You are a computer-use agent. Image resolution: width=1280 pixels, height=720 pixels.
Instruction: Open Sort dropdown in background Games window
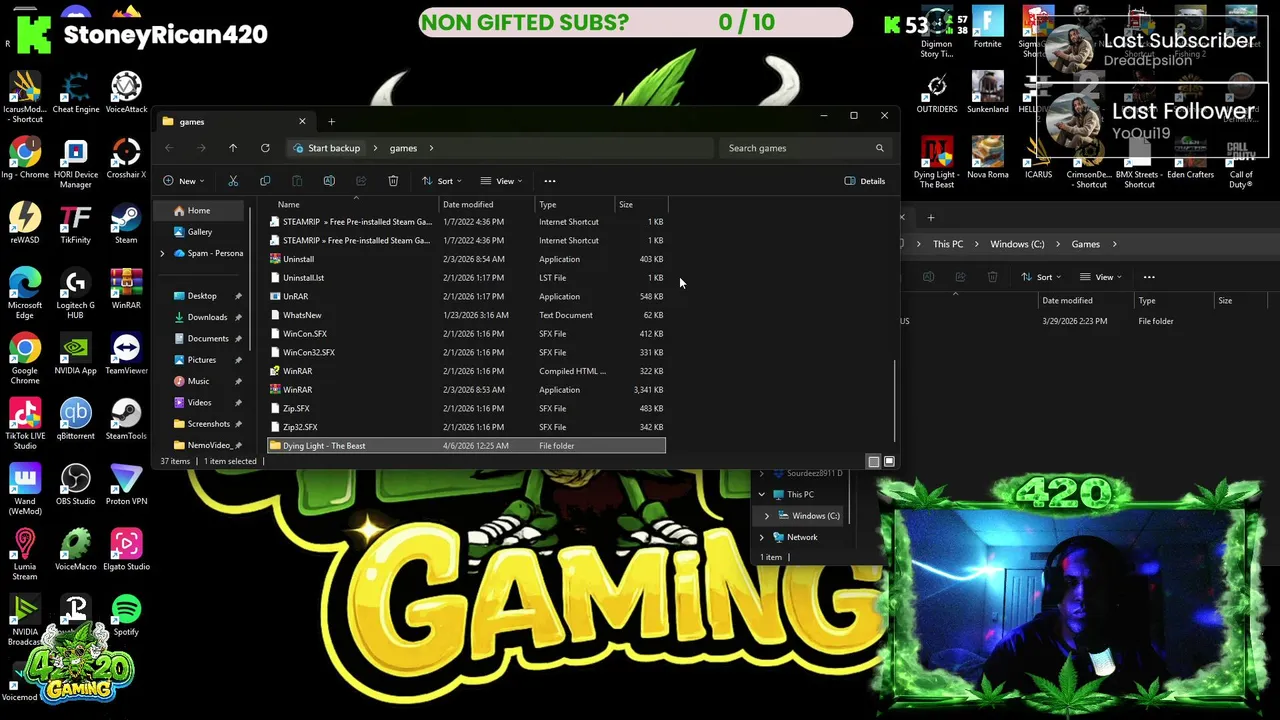[1042, 277]
